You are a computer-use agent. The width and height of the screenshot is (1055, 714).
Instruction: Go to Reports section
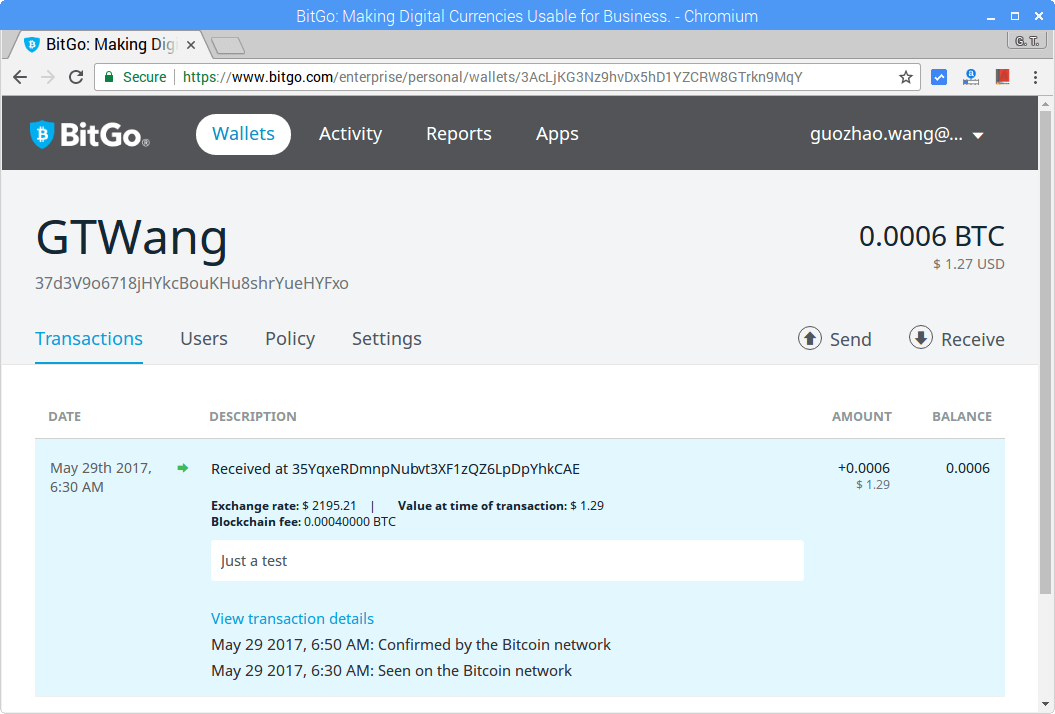pos(458,134)
